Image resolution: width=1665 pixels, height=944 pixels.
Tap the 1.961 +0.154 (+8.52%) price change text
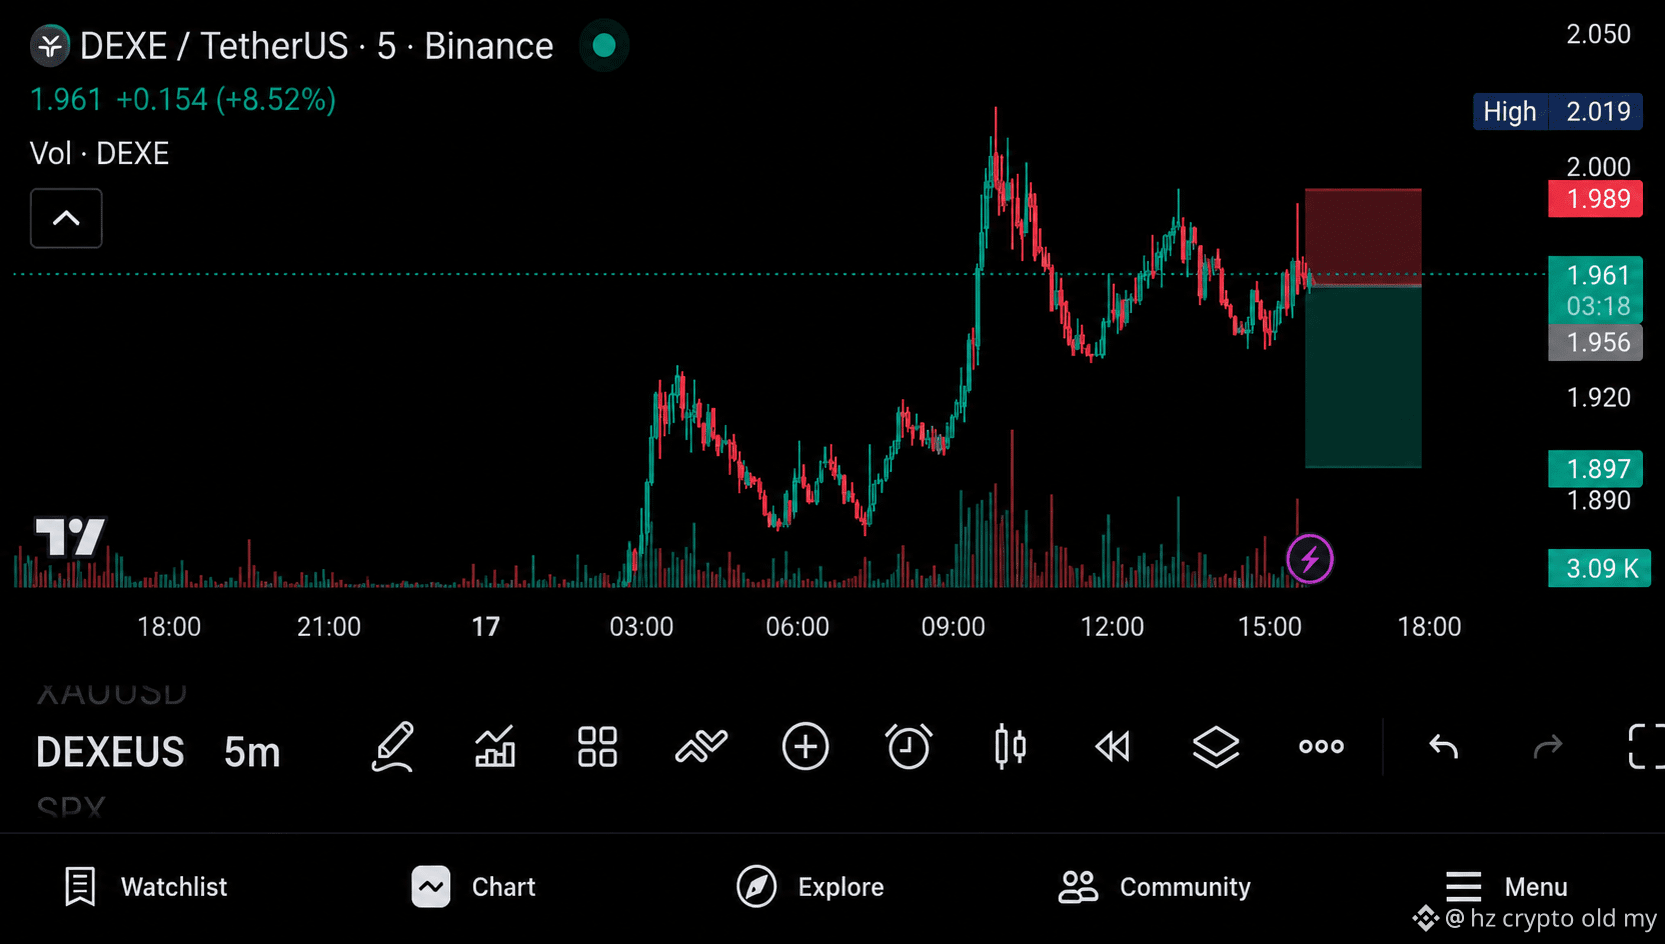pyautogui.click(x=183, y=100)
